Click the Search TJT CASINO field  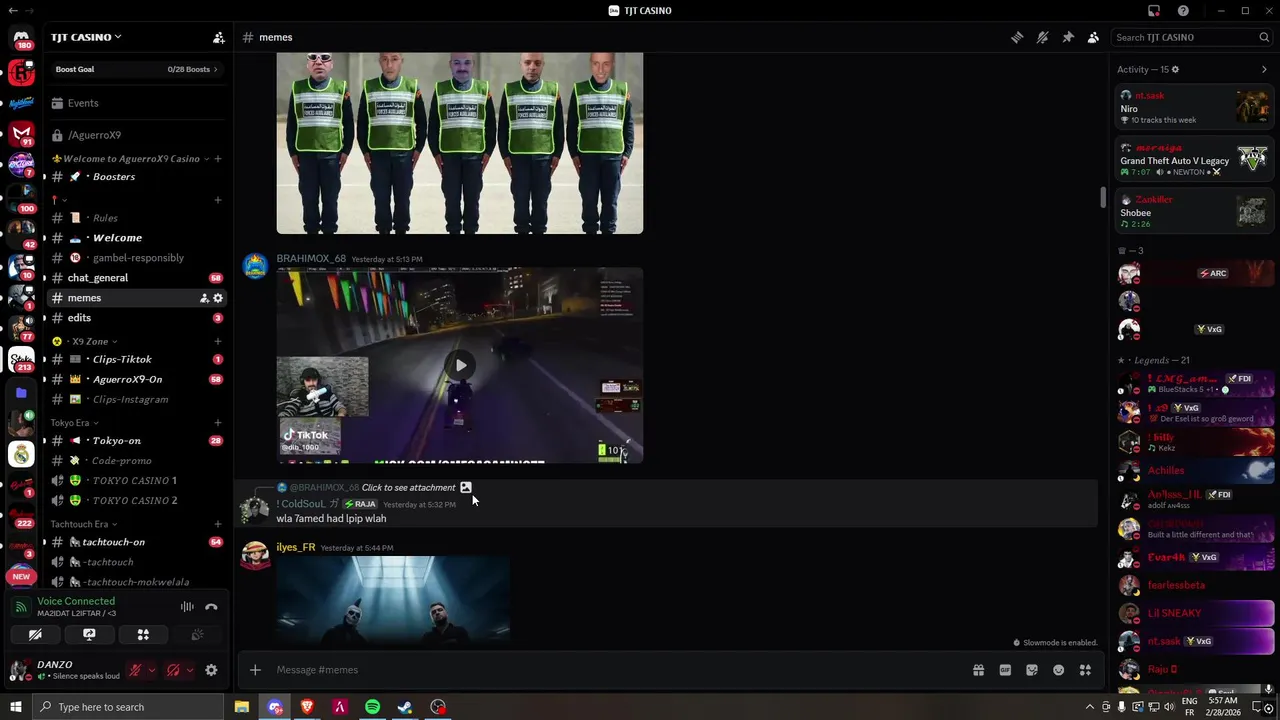[x=1192, y=37]
